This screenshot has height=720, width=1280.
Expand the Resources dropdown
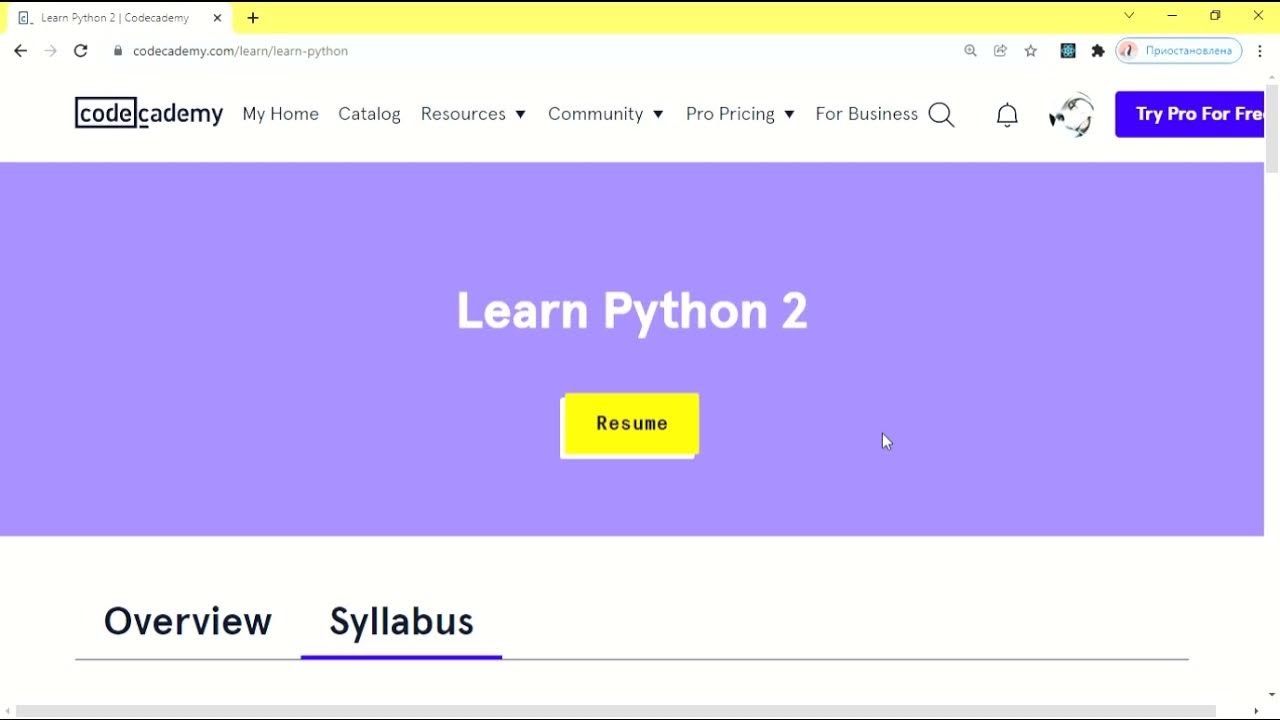point(473,114)
